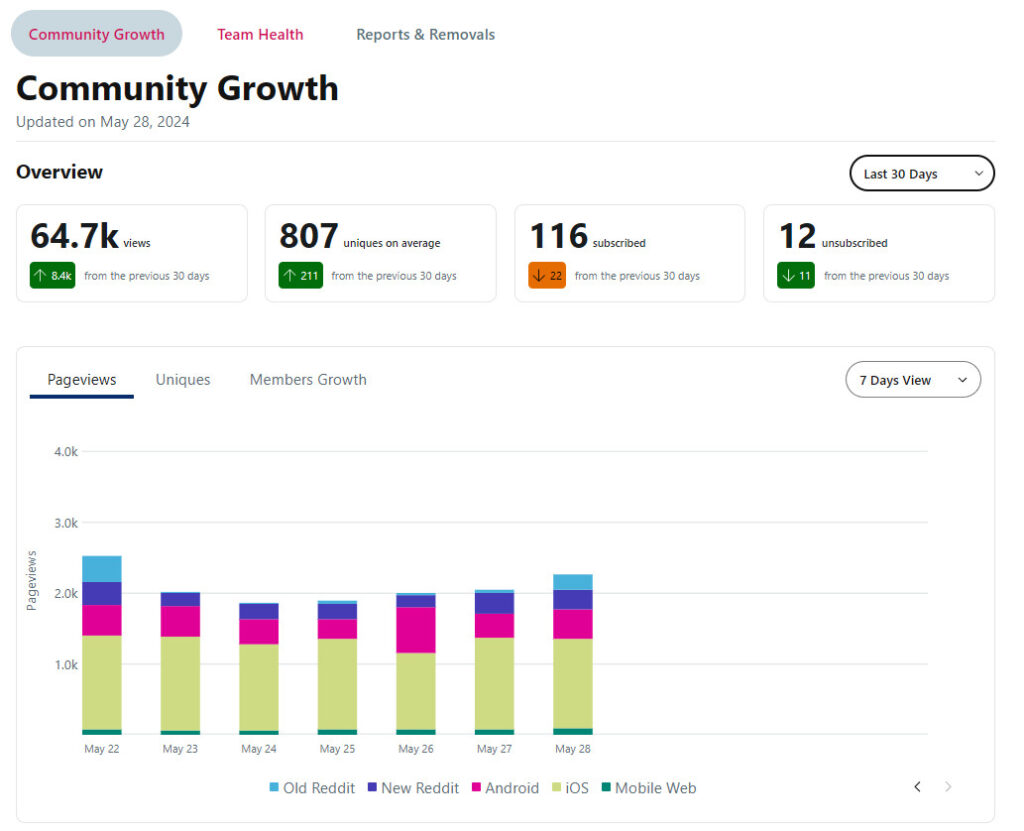The width and height of the screenshot is (1024, 831).
Task: Open the Reports & Removals tab
Action: (425, 34)
